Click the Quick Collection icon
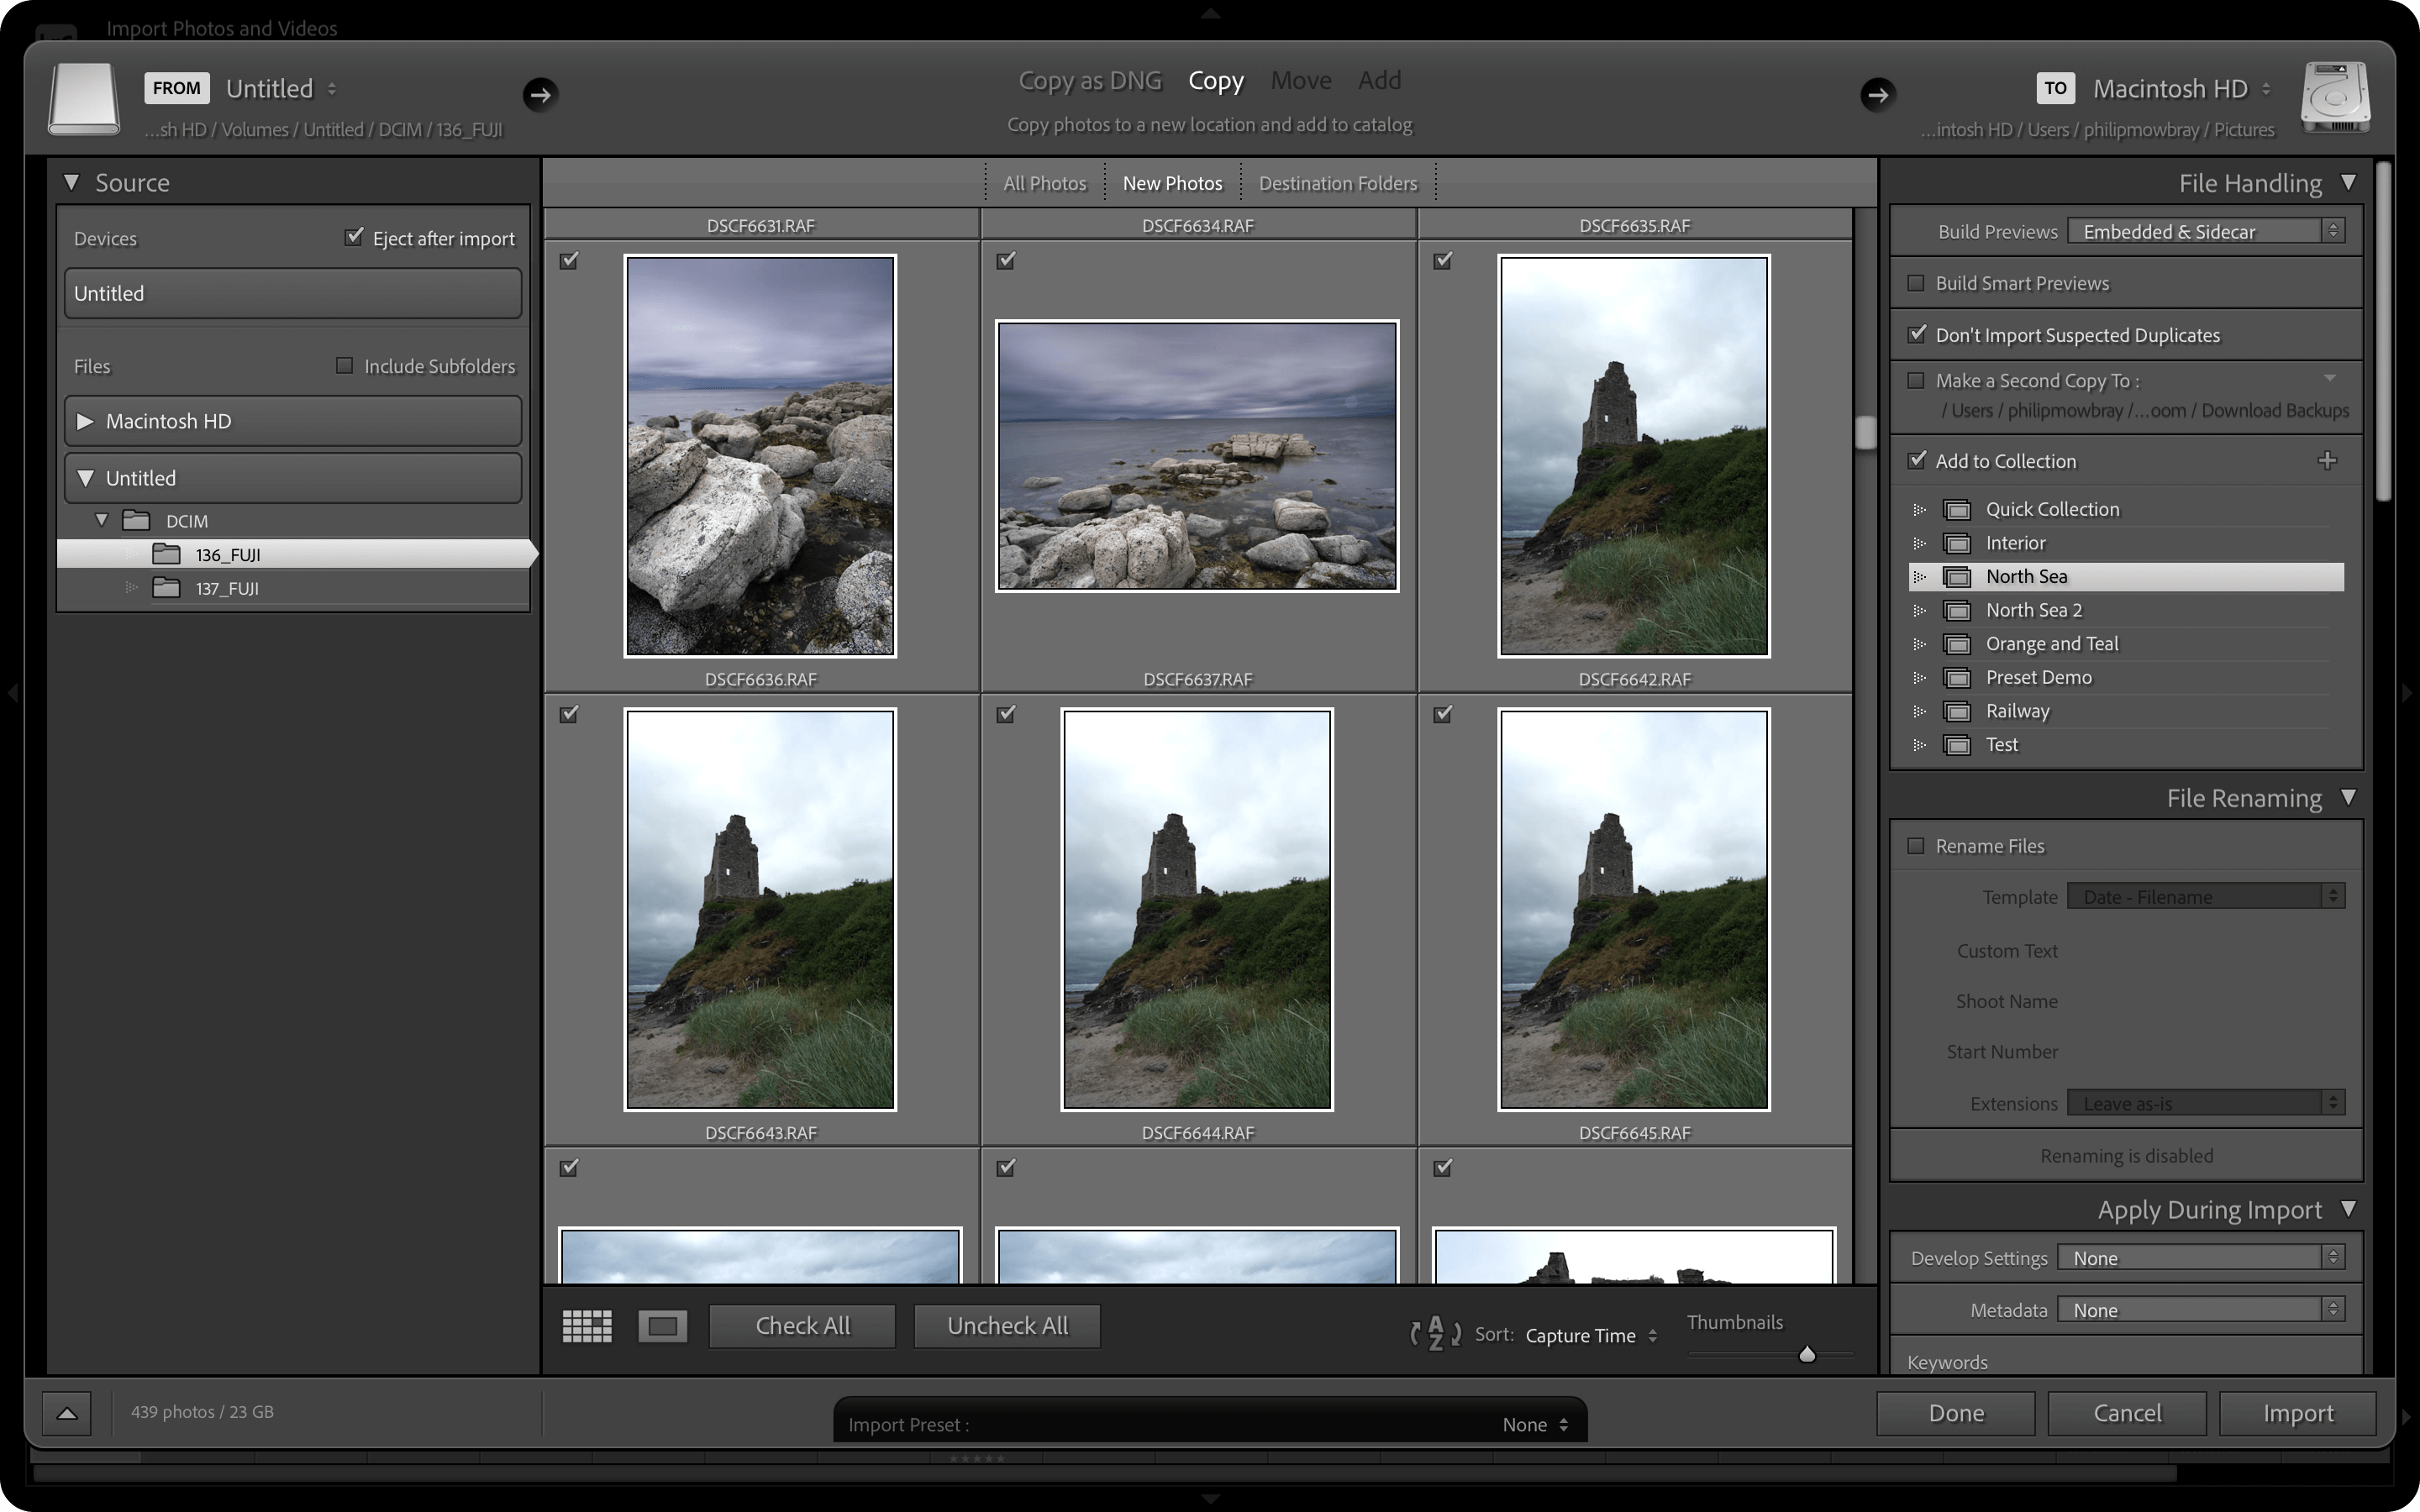 pos(1957,510)
